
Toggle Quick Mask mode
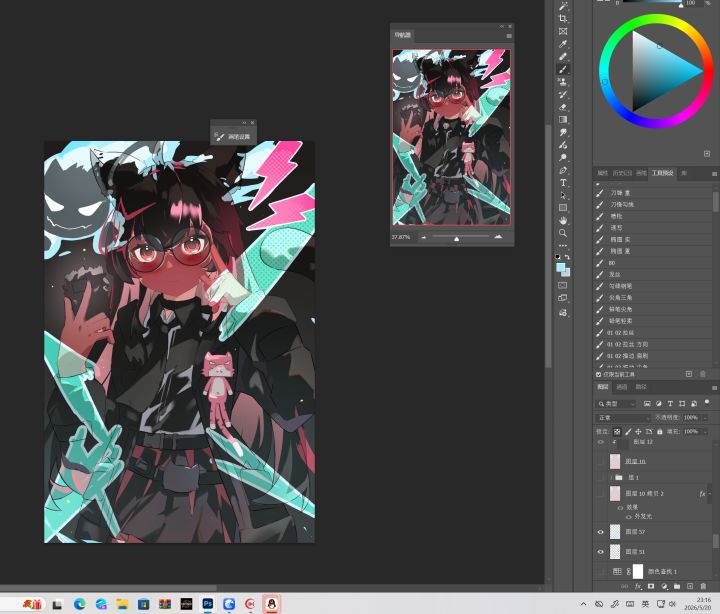pos(563,285)
